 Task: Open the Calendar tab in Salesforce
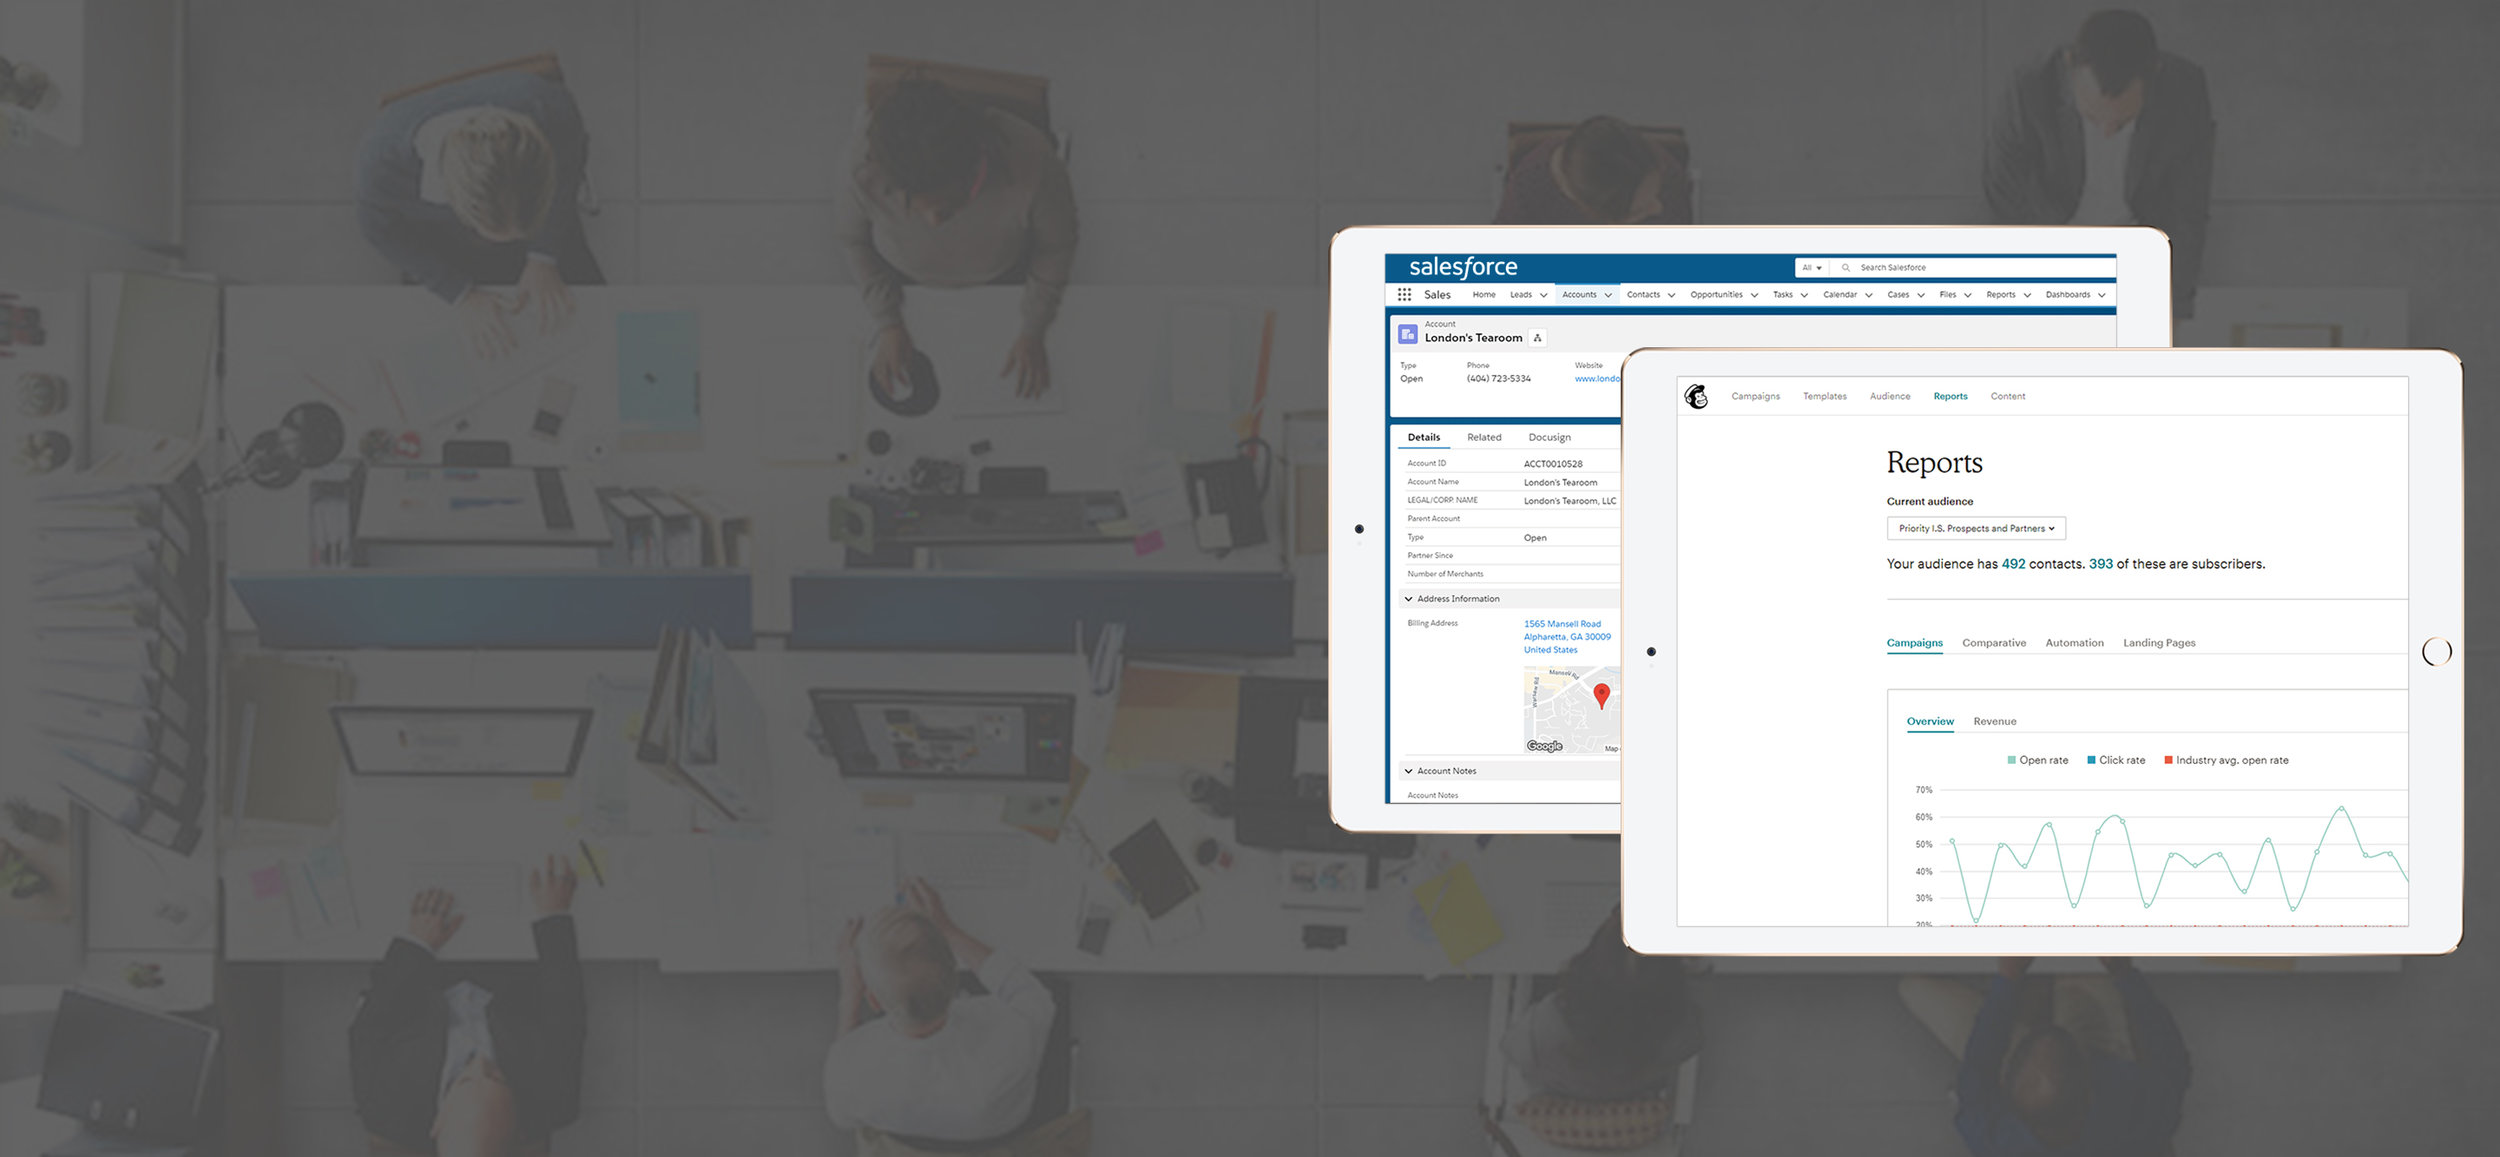pos(1840,295)
